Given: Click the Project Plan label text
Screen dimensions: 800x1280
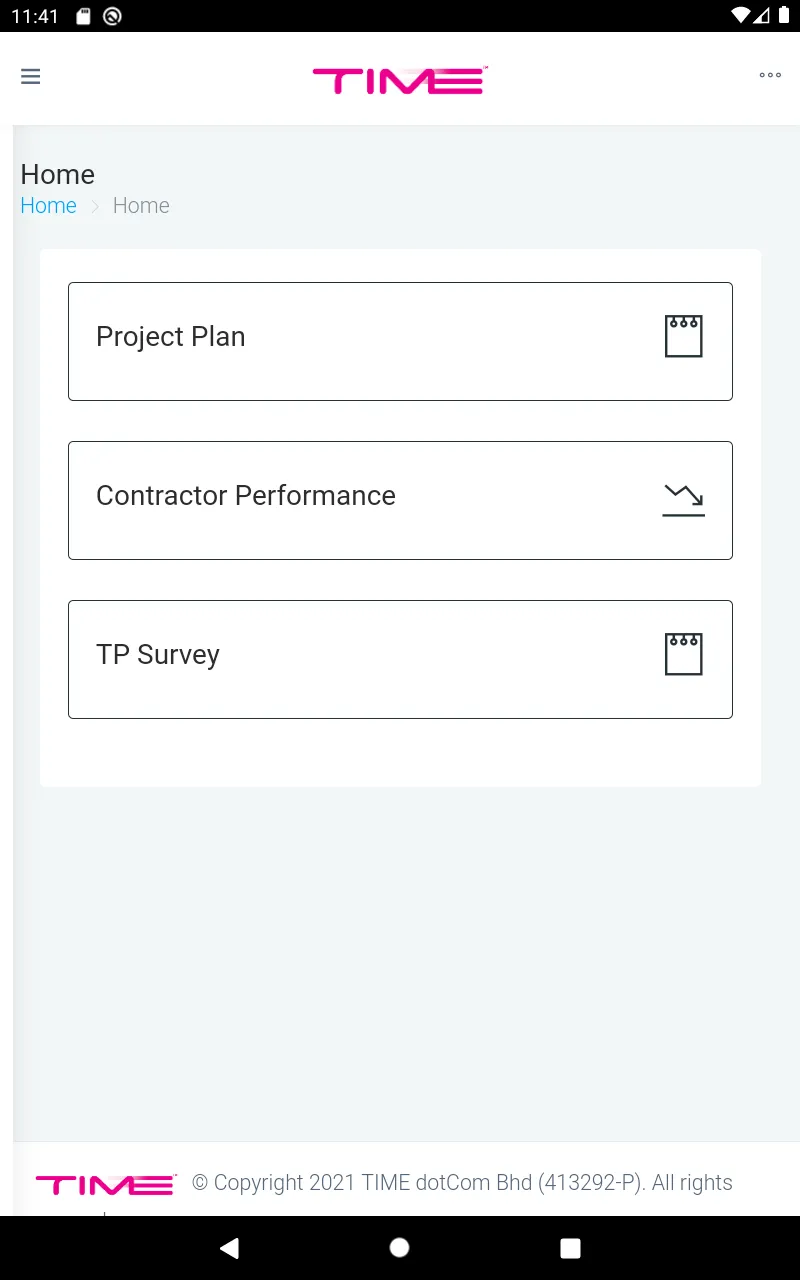Looking at the screenshot, I should pyautogui.click(x=171, y=337).
